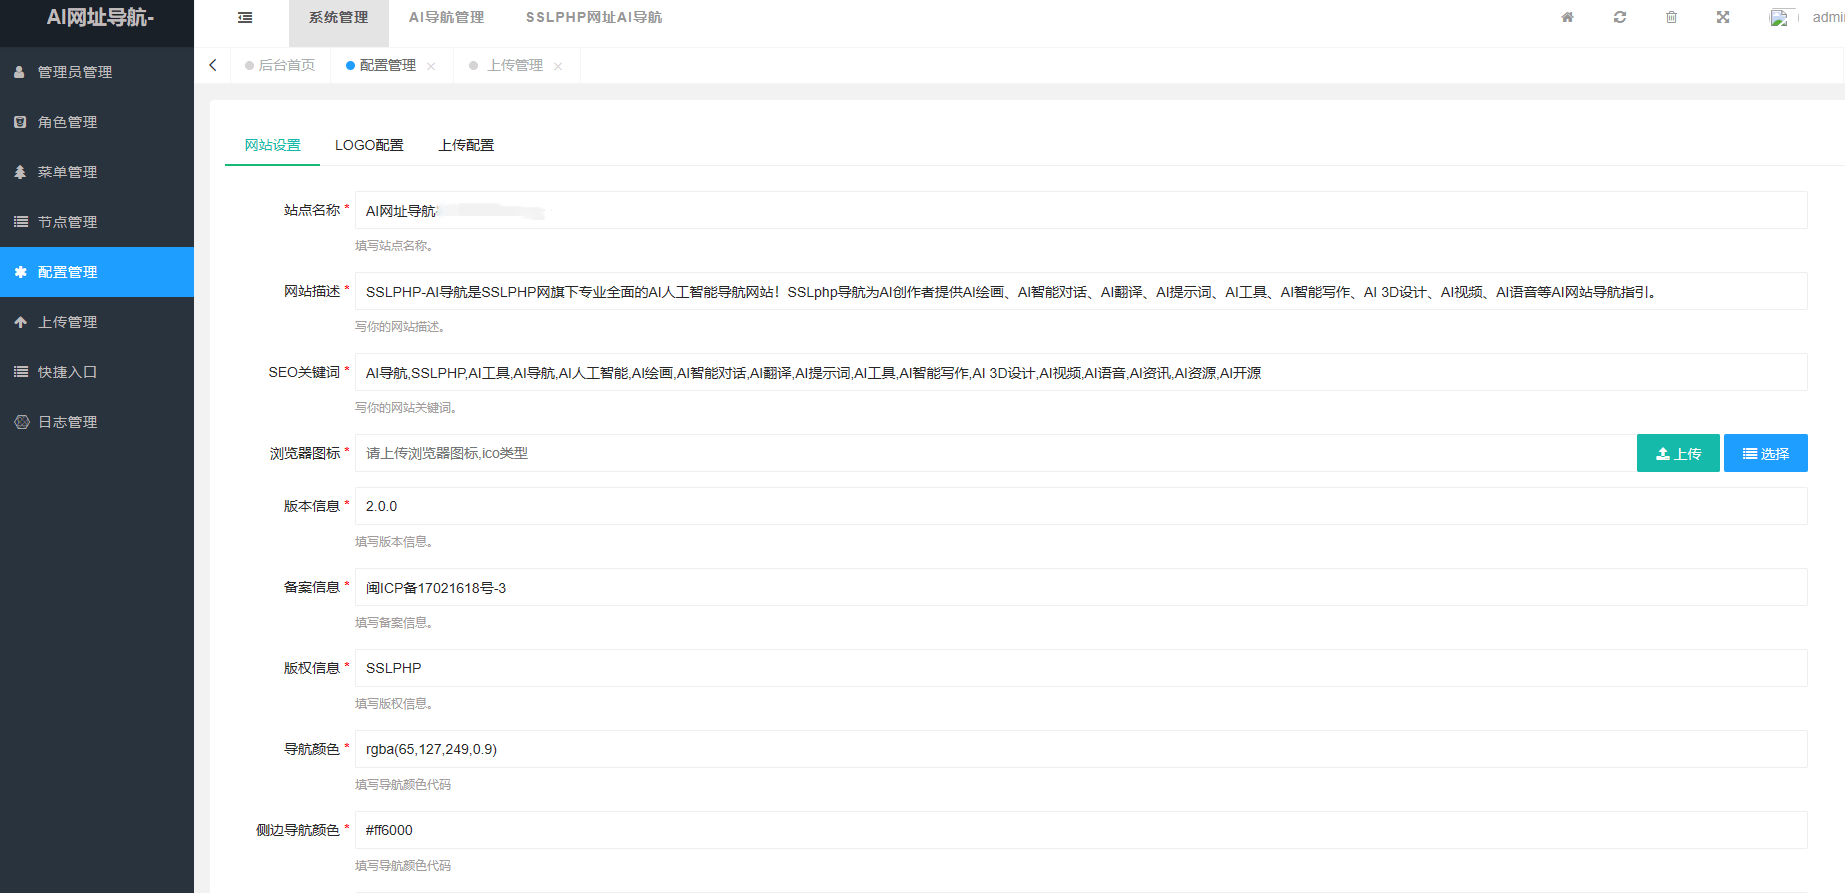Click the 导航颜色 rgba input field

coord(1081,749)
